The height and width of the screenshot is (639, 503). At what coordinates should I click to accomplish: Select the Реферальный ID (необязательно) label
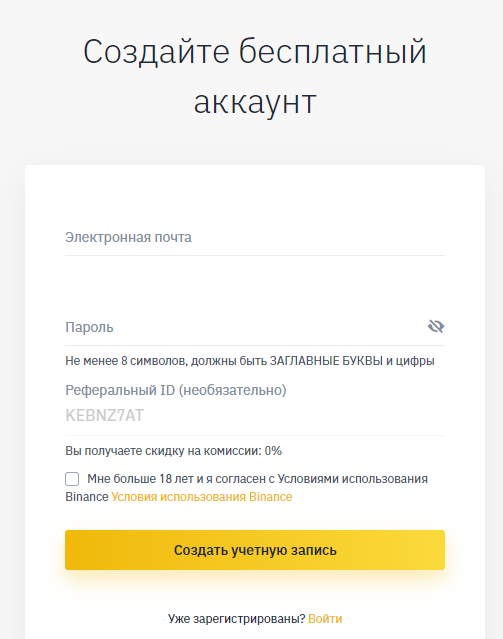[x=176, y=390]
